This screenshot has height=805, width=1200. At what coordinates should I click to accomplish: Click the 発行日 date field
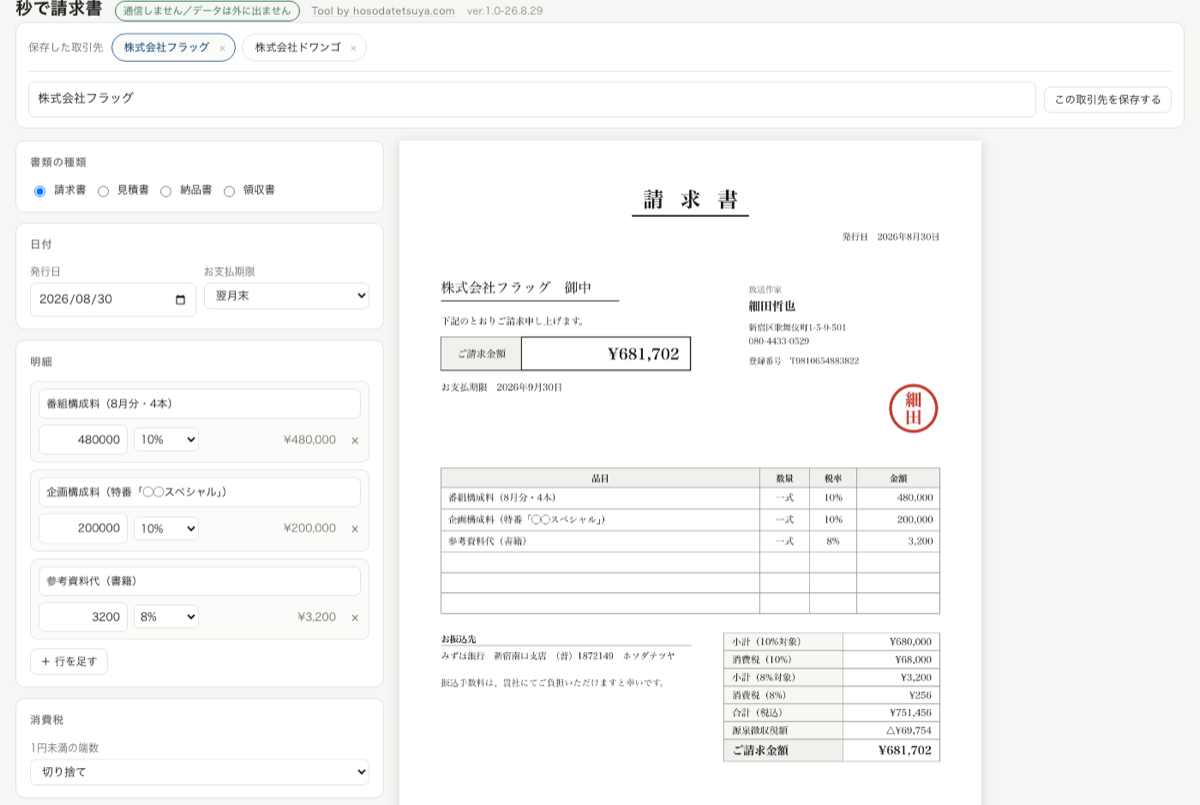(113, 300)
